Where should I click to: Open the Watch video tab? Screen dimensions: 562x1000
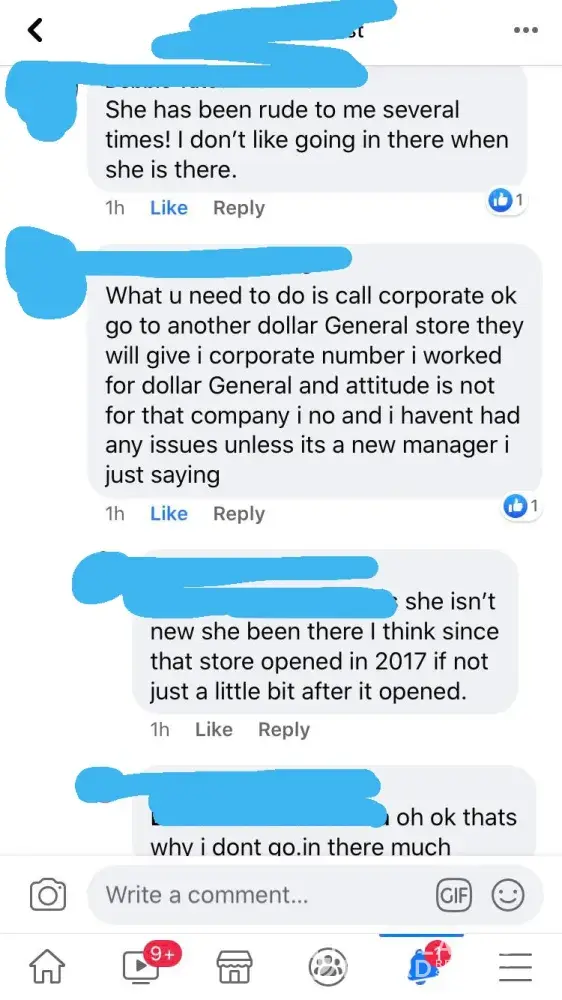144,964
